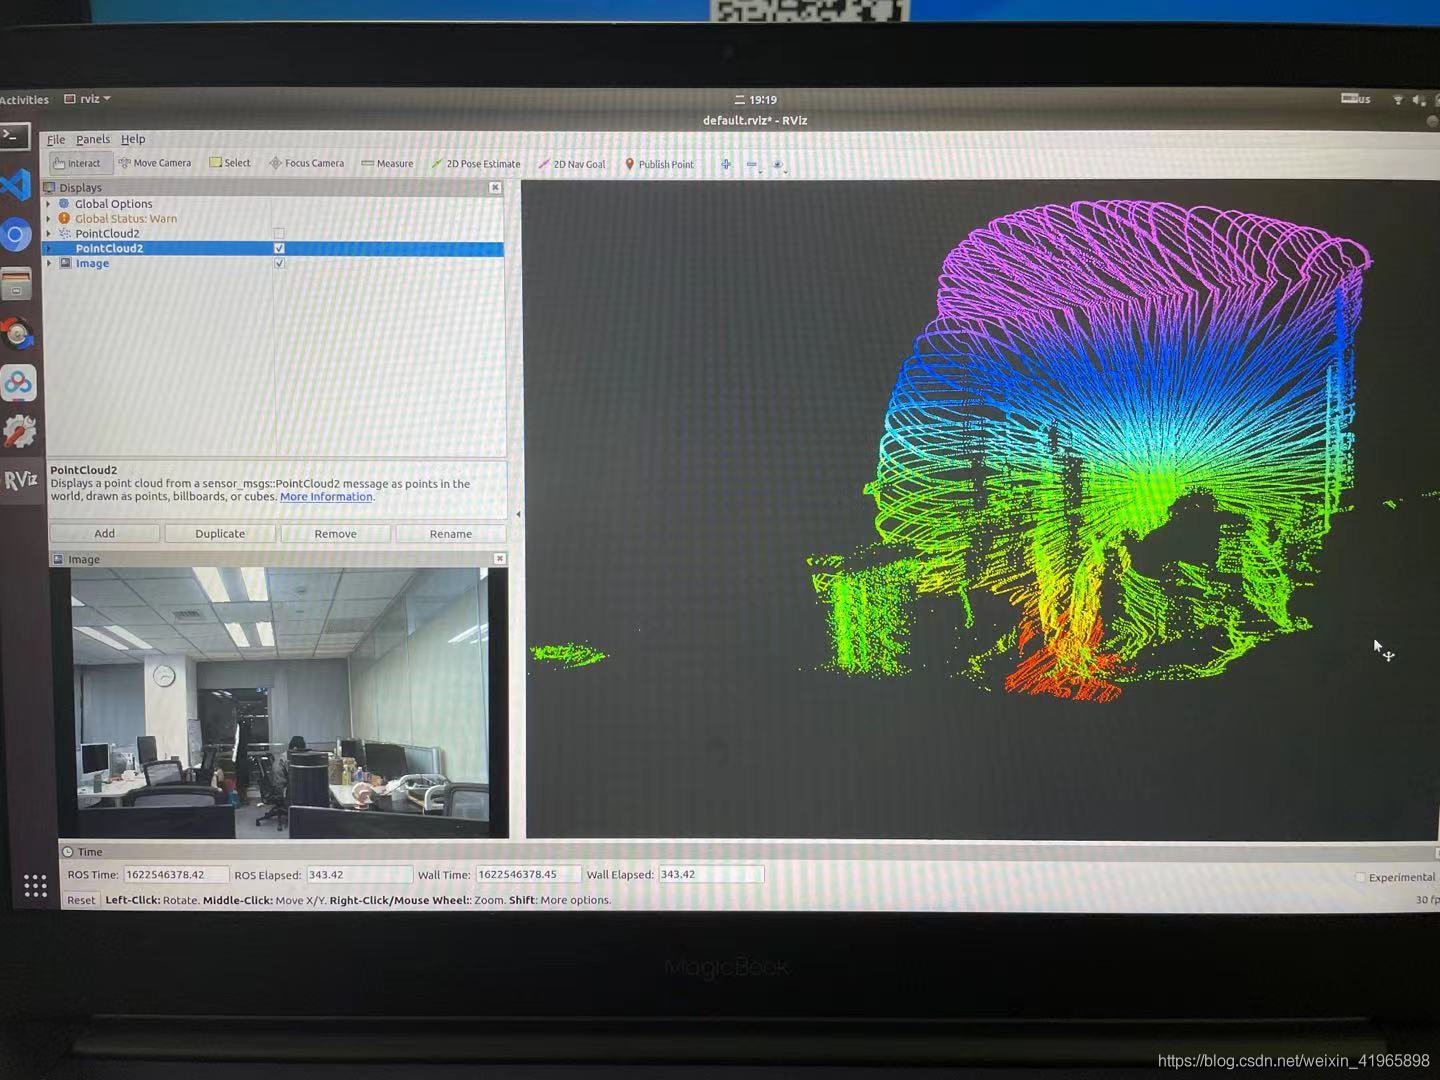The width and height of the screenshot is (1440, 1080).
Task: Click the Focus Camera tool
Action: [307, 162]
